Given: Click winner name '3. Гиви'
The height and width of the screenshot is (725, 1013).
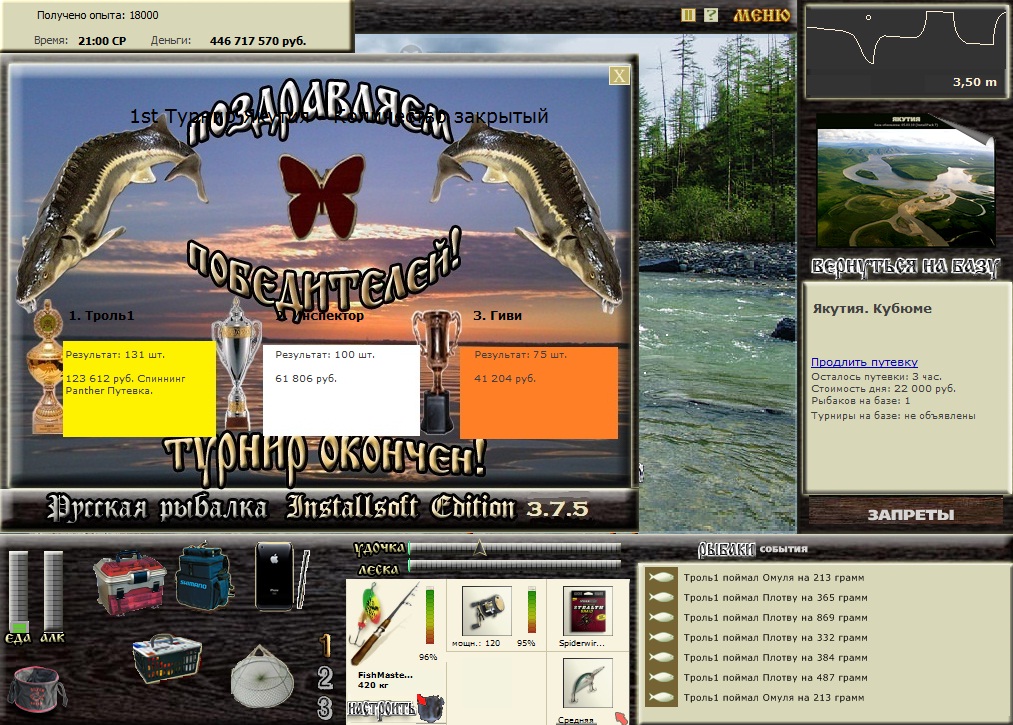Looking at the screenshot, I should point(497,315).
